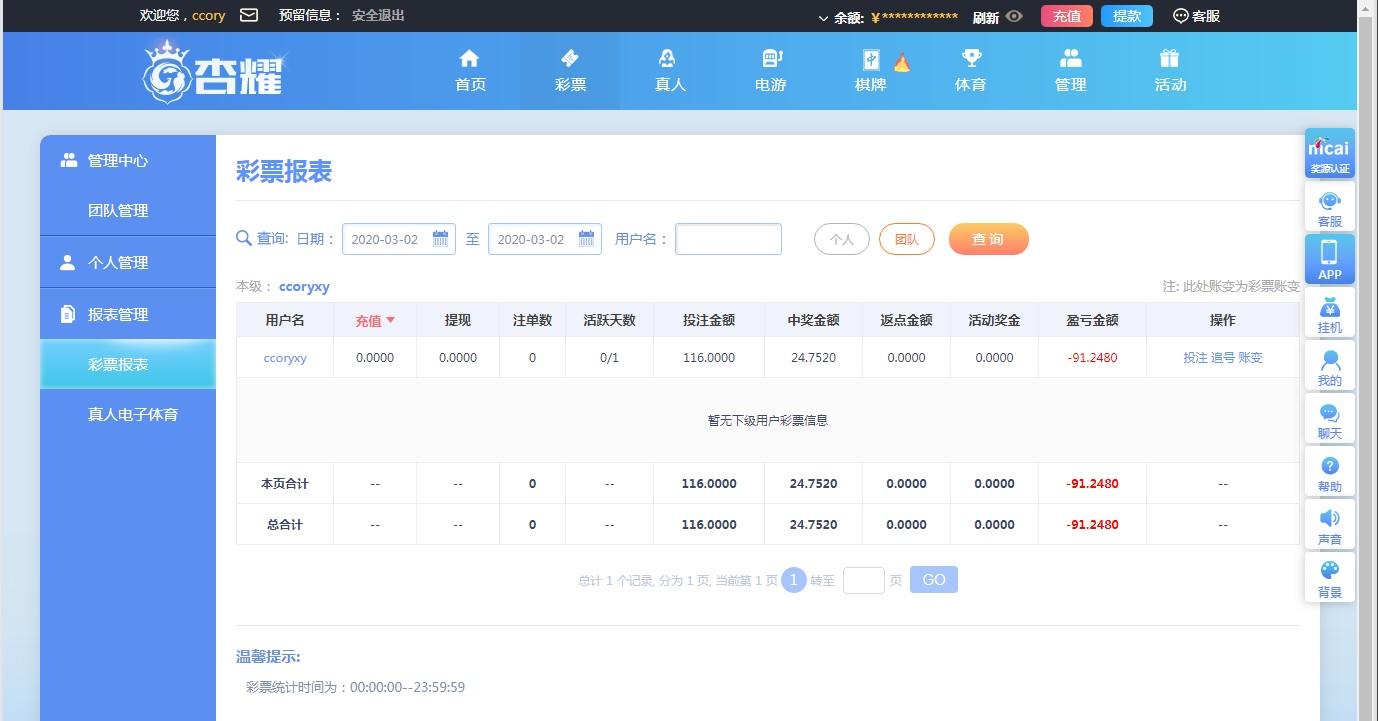Screen dimensions: 1378x721
Task: Click 追号 in the ccoryxy row
Action: click(1223, 358)
